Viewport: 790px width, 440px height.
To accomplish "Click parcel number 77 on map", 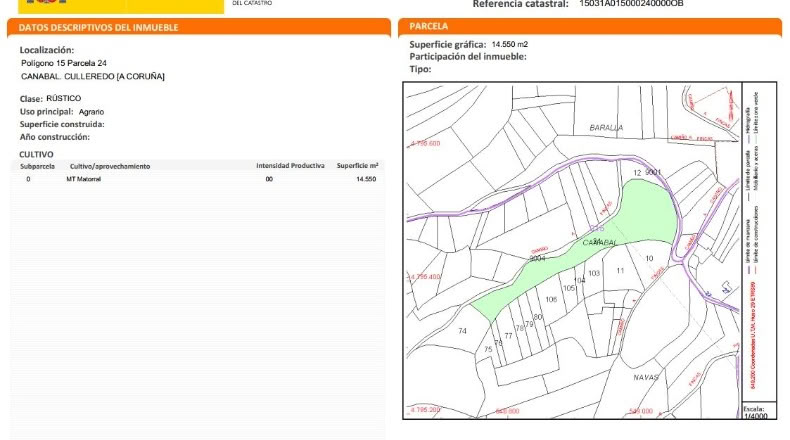I will point(508,336).
